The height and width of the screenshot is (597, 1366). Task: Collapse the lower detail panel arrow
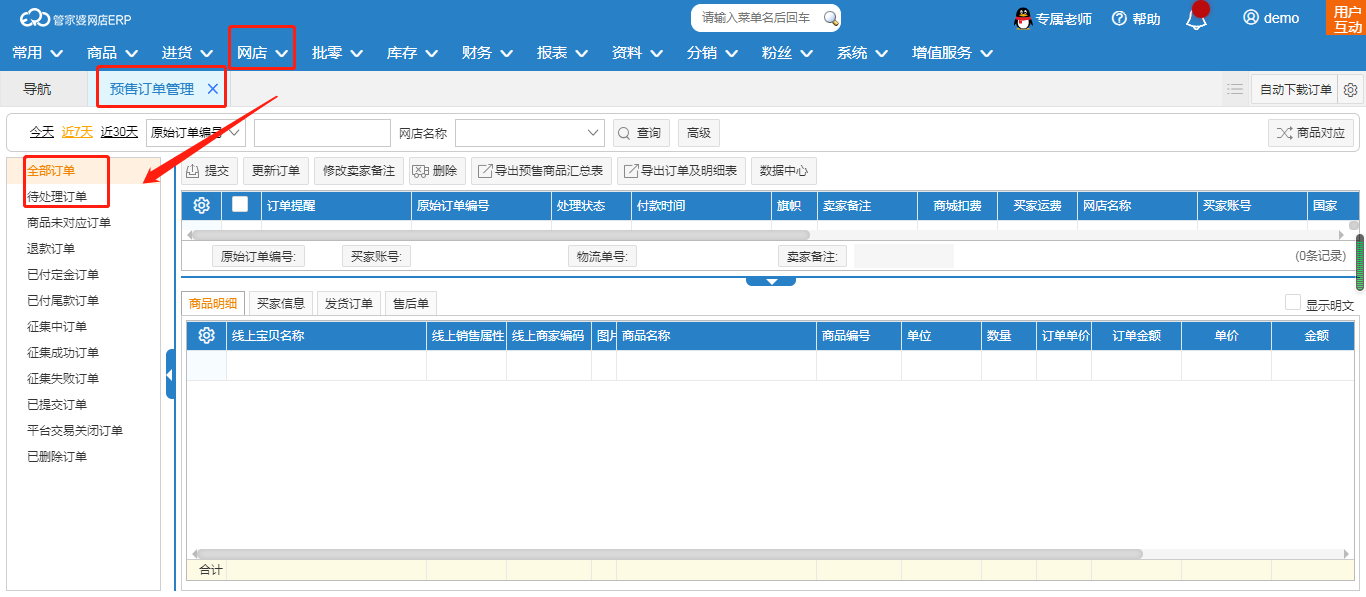point(771,281)
